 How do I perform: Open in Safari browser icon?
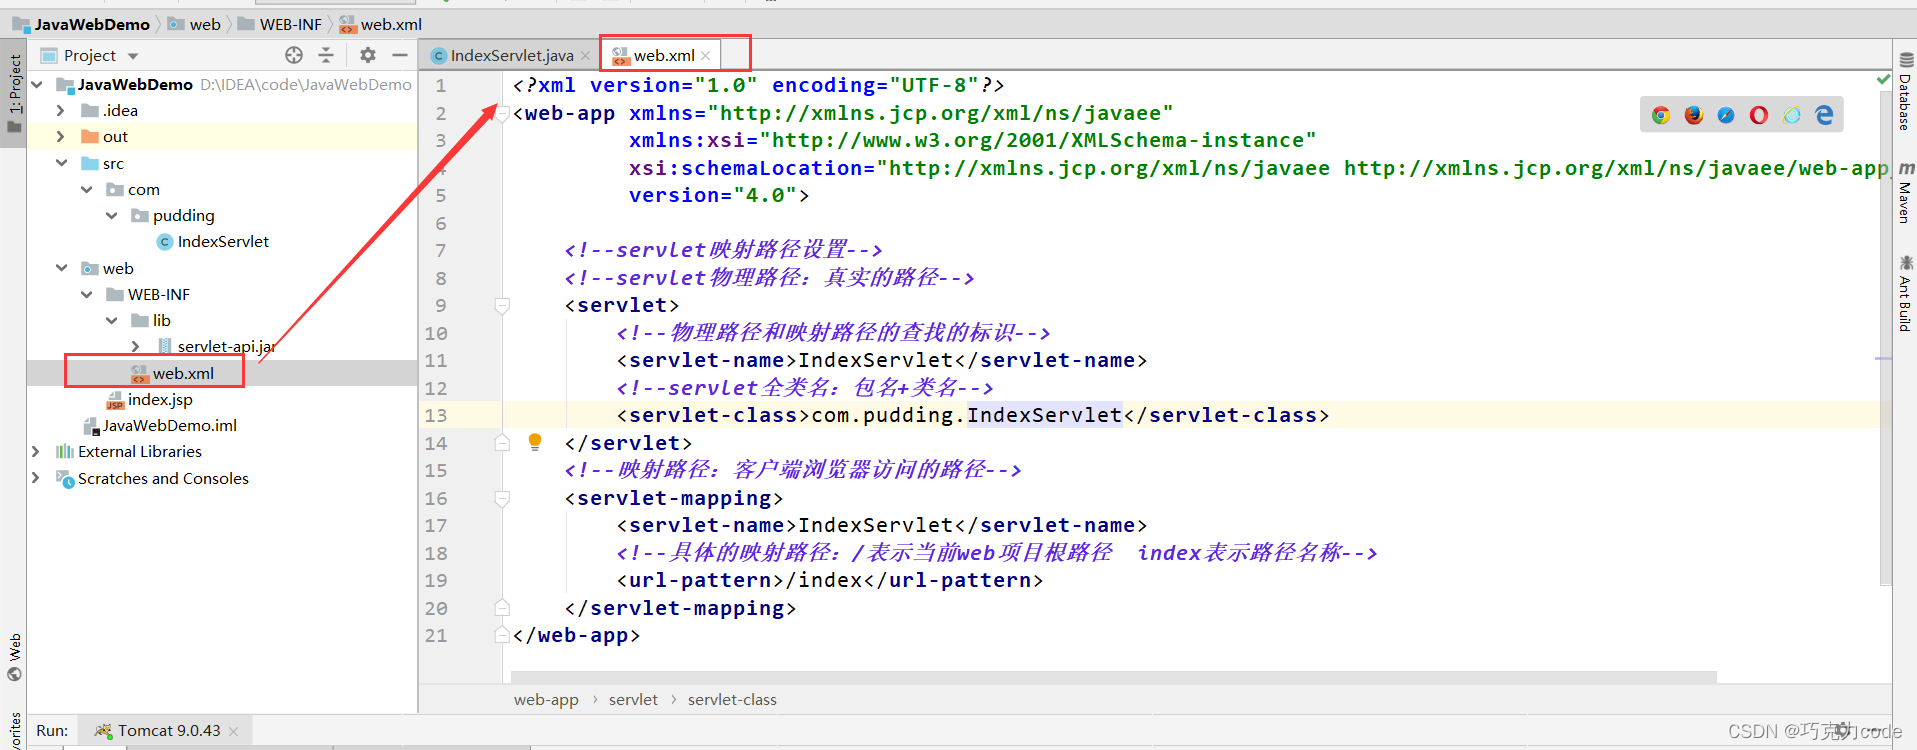[1726, 115]
